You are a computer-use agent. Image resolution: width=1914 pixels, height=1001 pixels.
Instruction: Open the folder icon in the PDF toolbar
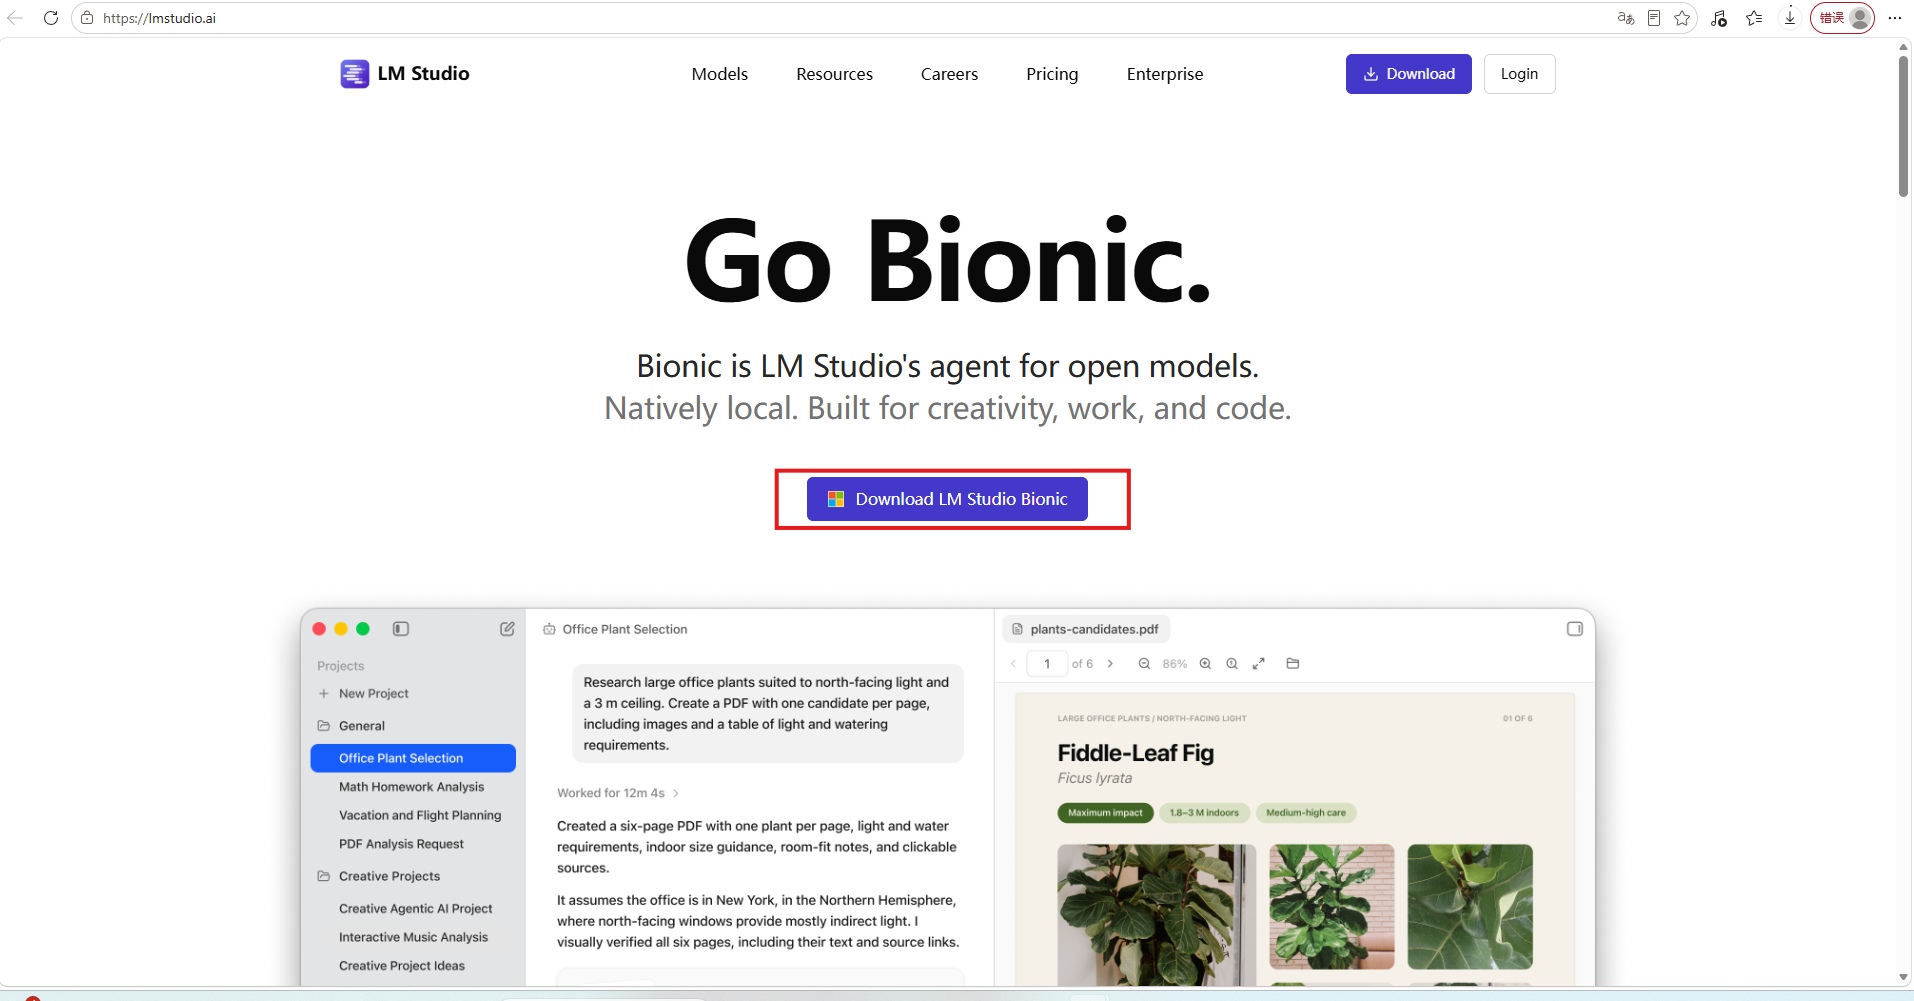[1293, 664]
